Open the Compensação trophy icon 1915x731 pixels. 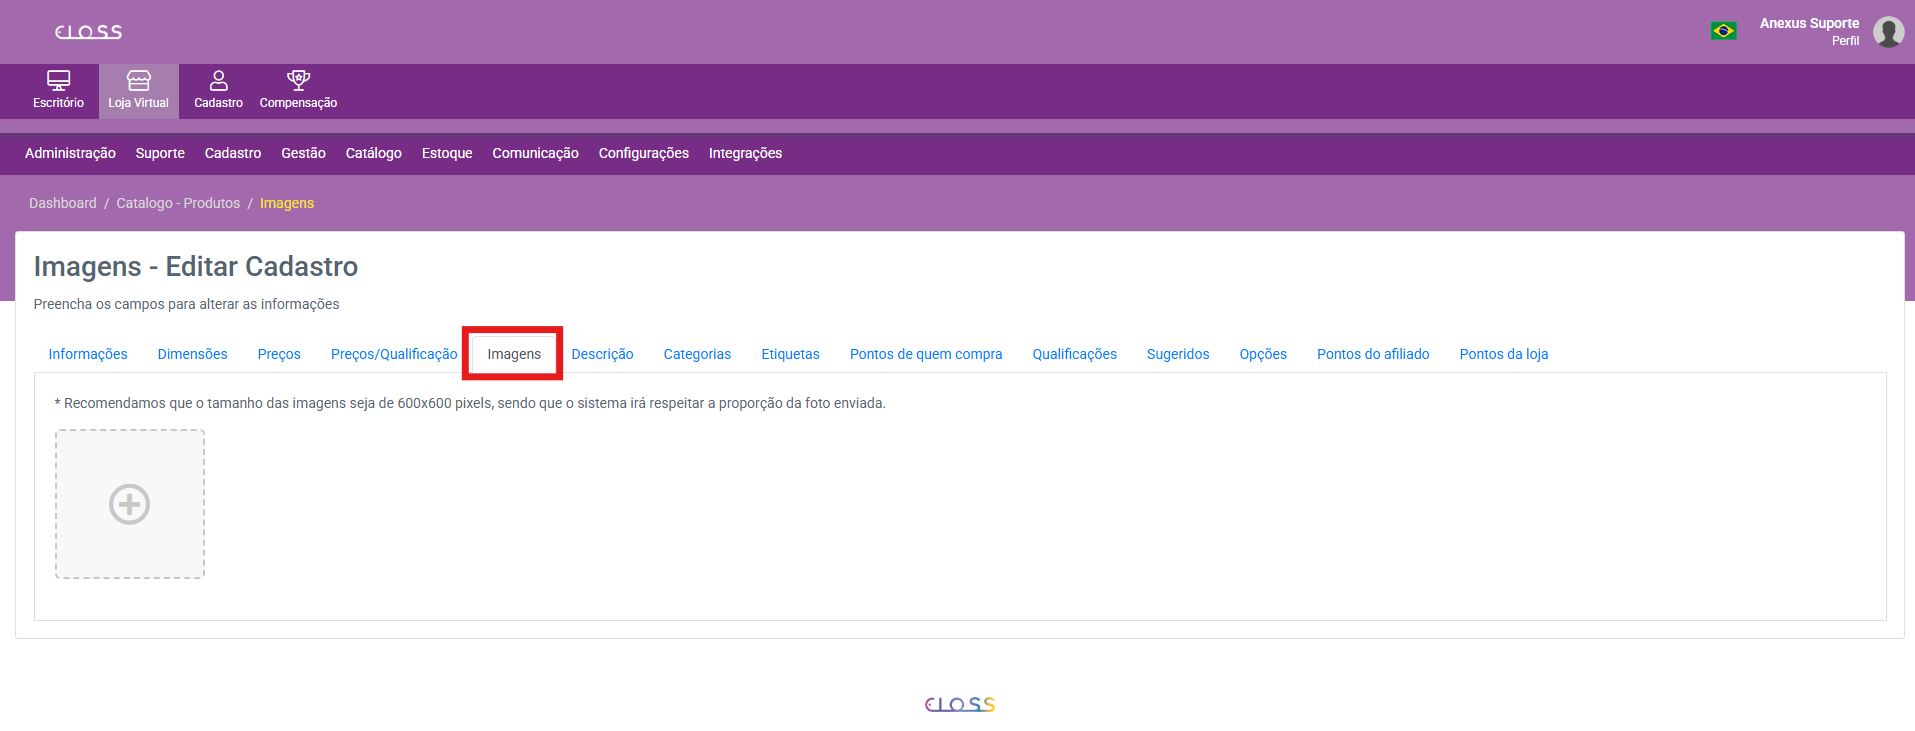(298, 81)
